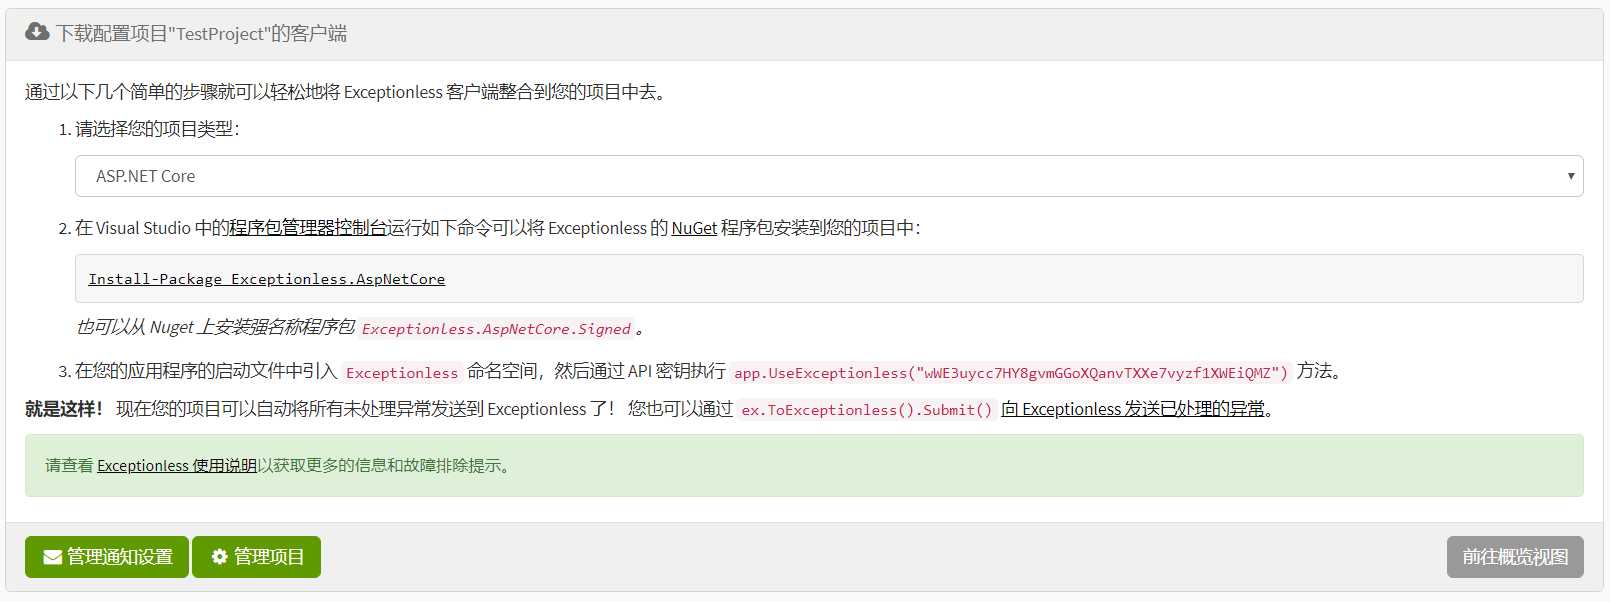The width and height of the screenshot is (1610, 602).
Task: Click the Exceptionless.AspNetCore.Signed package name
Action: (x=497, y=329)
